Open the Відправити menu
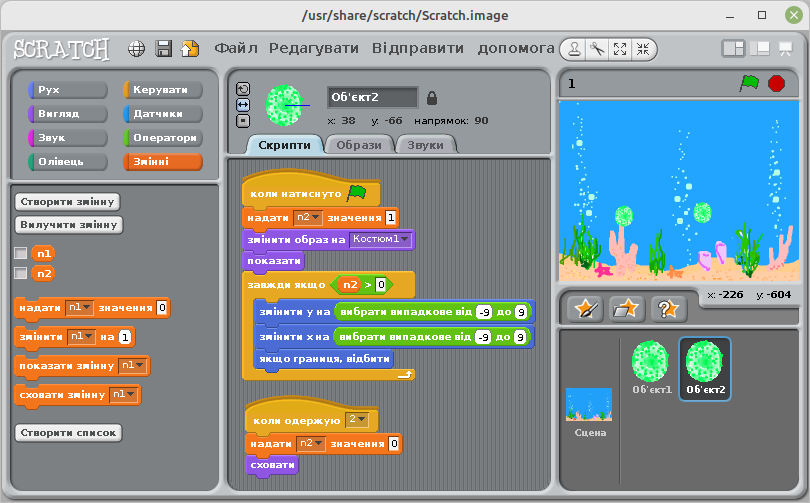The width and height of the screenshot is (810, 503). click(x=417, y=48)
